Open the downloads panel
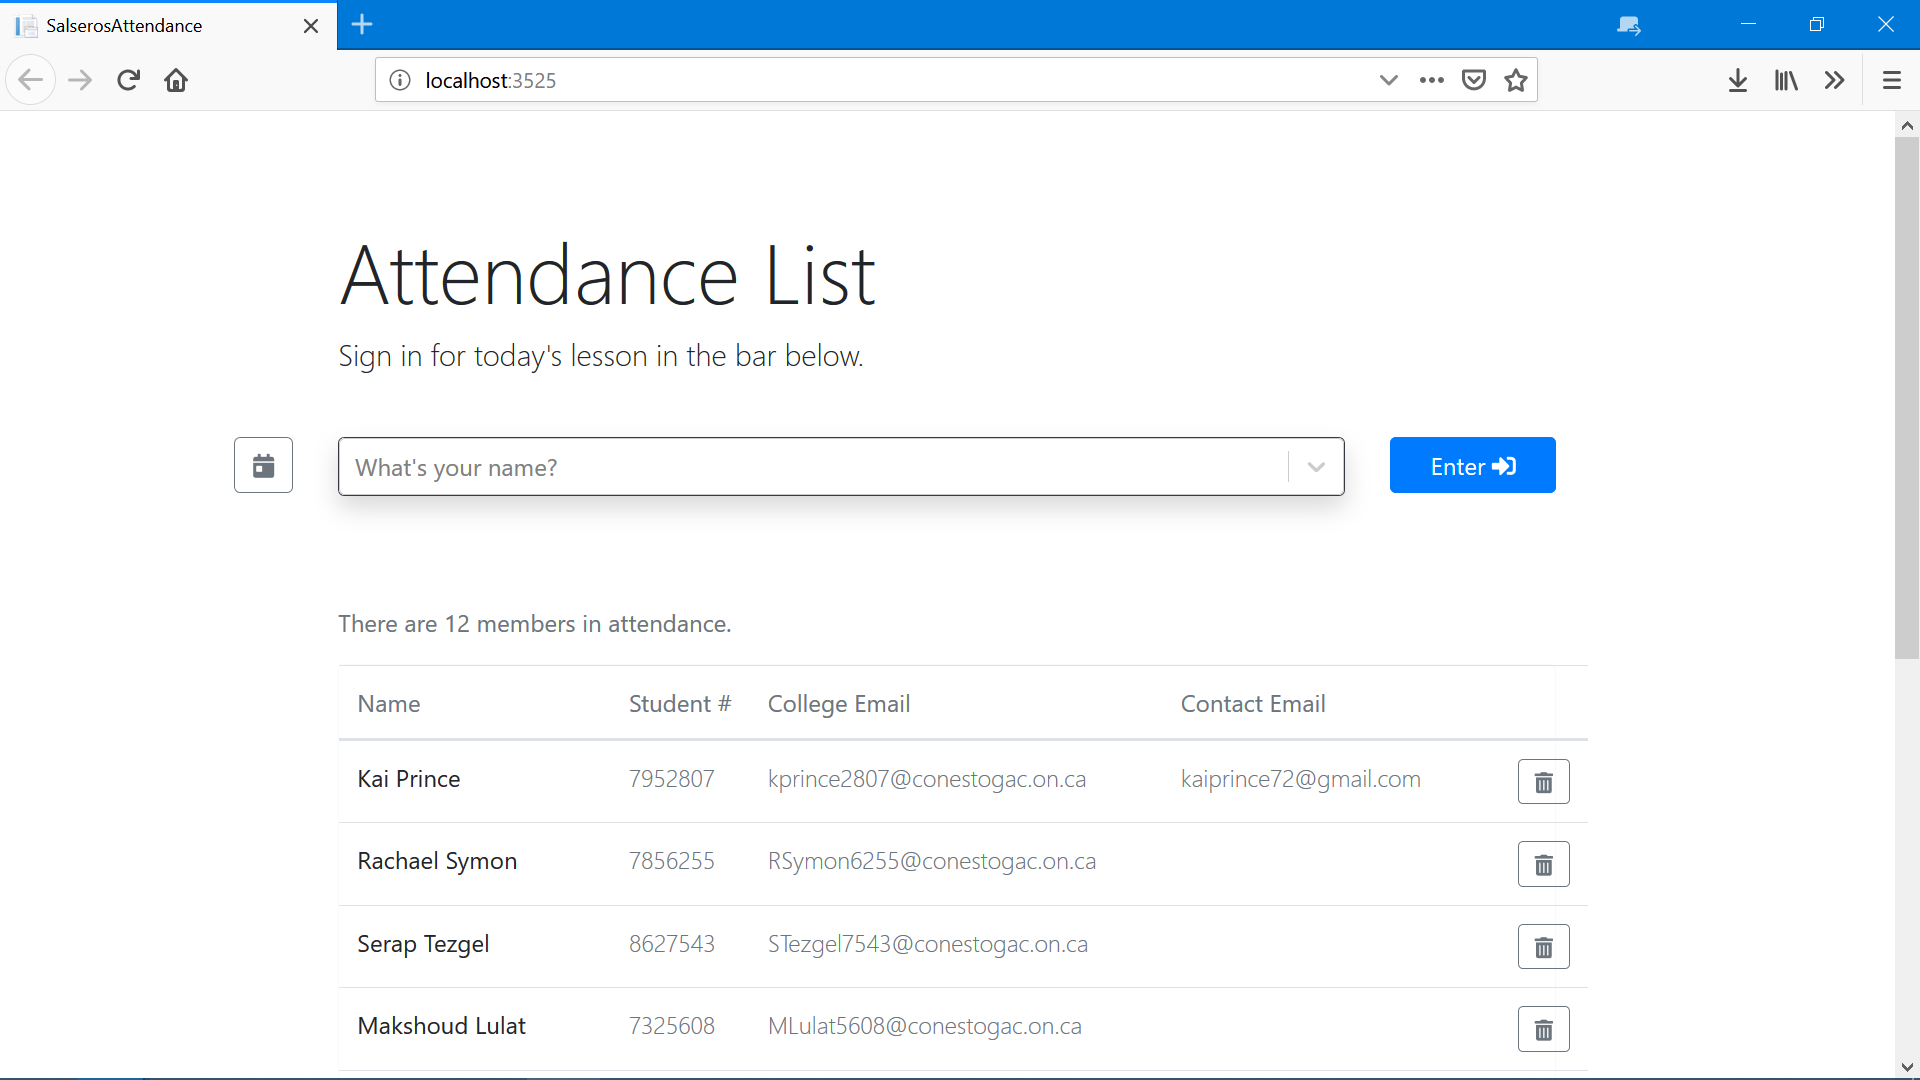1920x1080 pixels. (x=1738, y=80)
